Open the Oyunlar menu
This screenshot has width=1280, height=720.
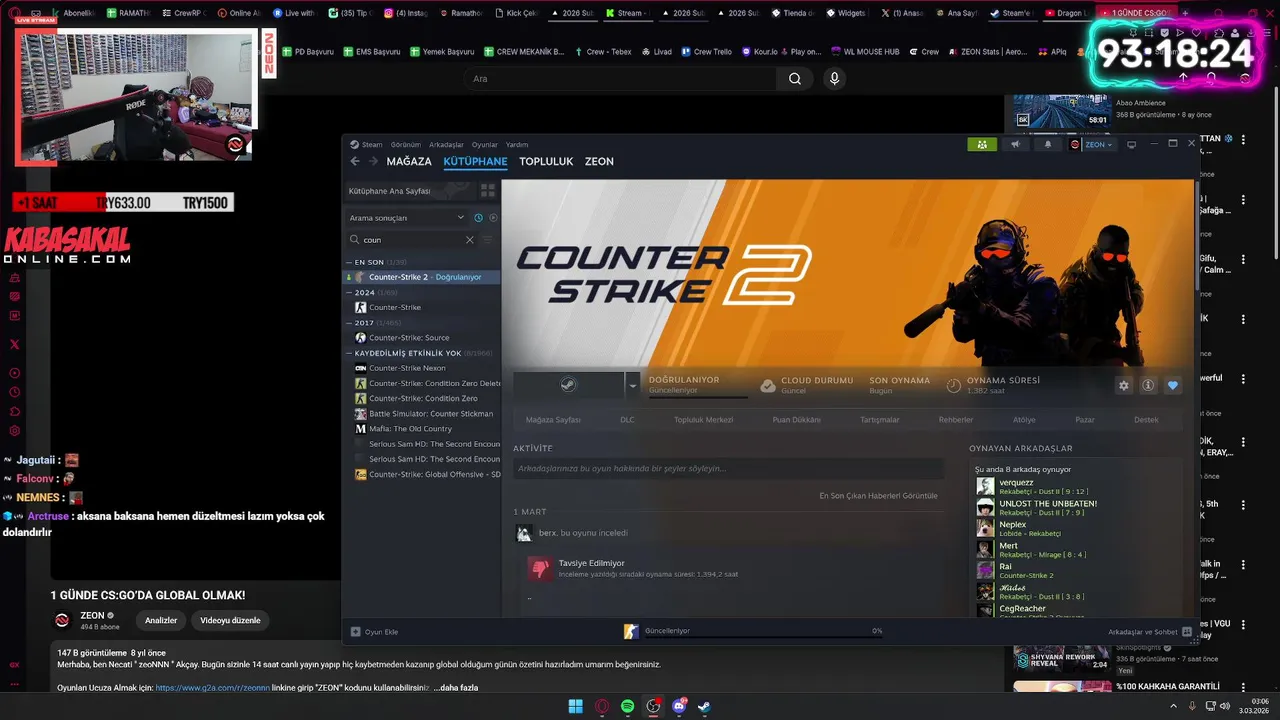(485, 144)
